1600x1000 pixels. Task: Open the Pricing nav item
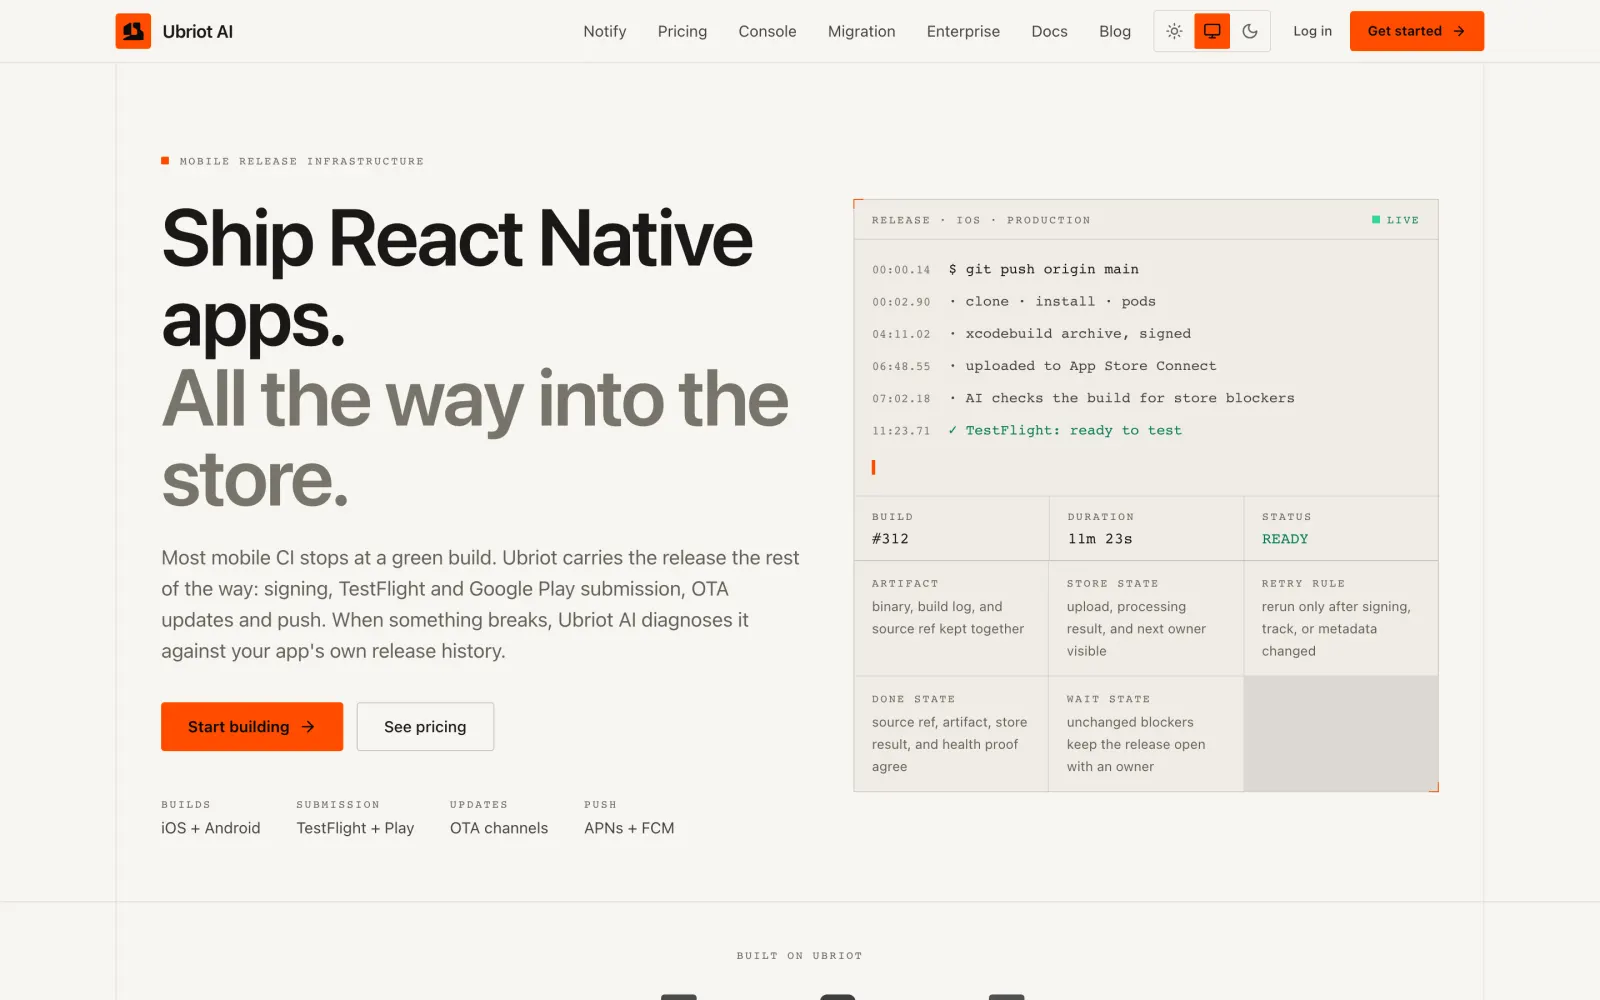(x=682, y=31)
